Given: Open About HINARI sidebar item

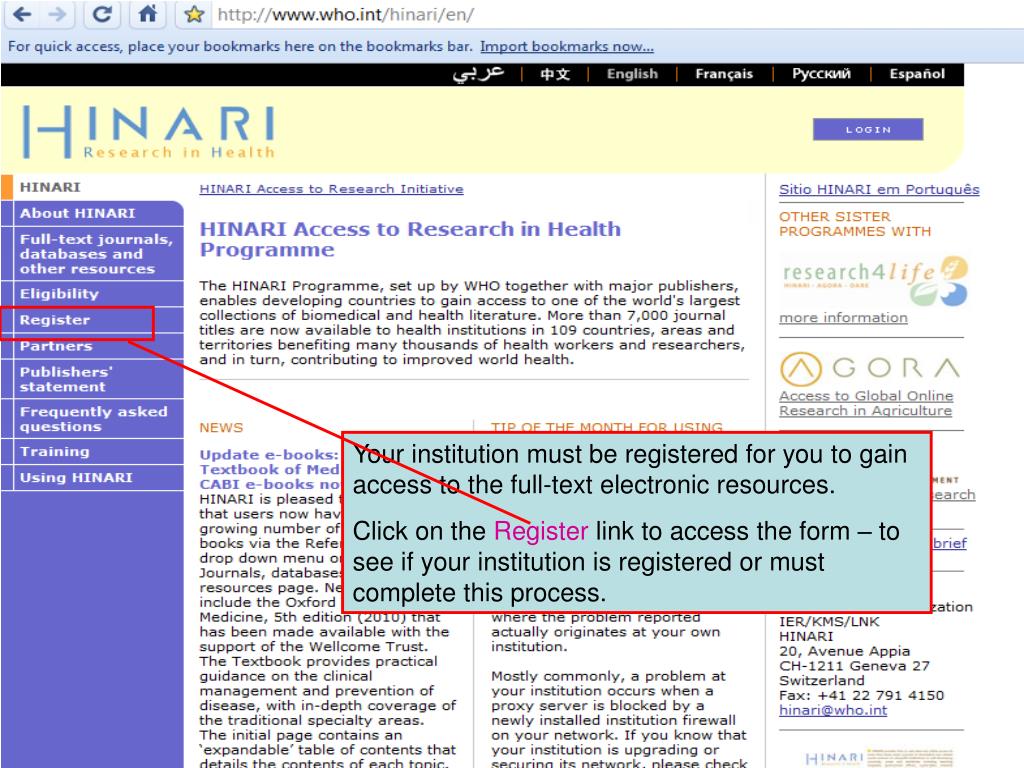Looking at the screenshot, I should tap(92, 214).
